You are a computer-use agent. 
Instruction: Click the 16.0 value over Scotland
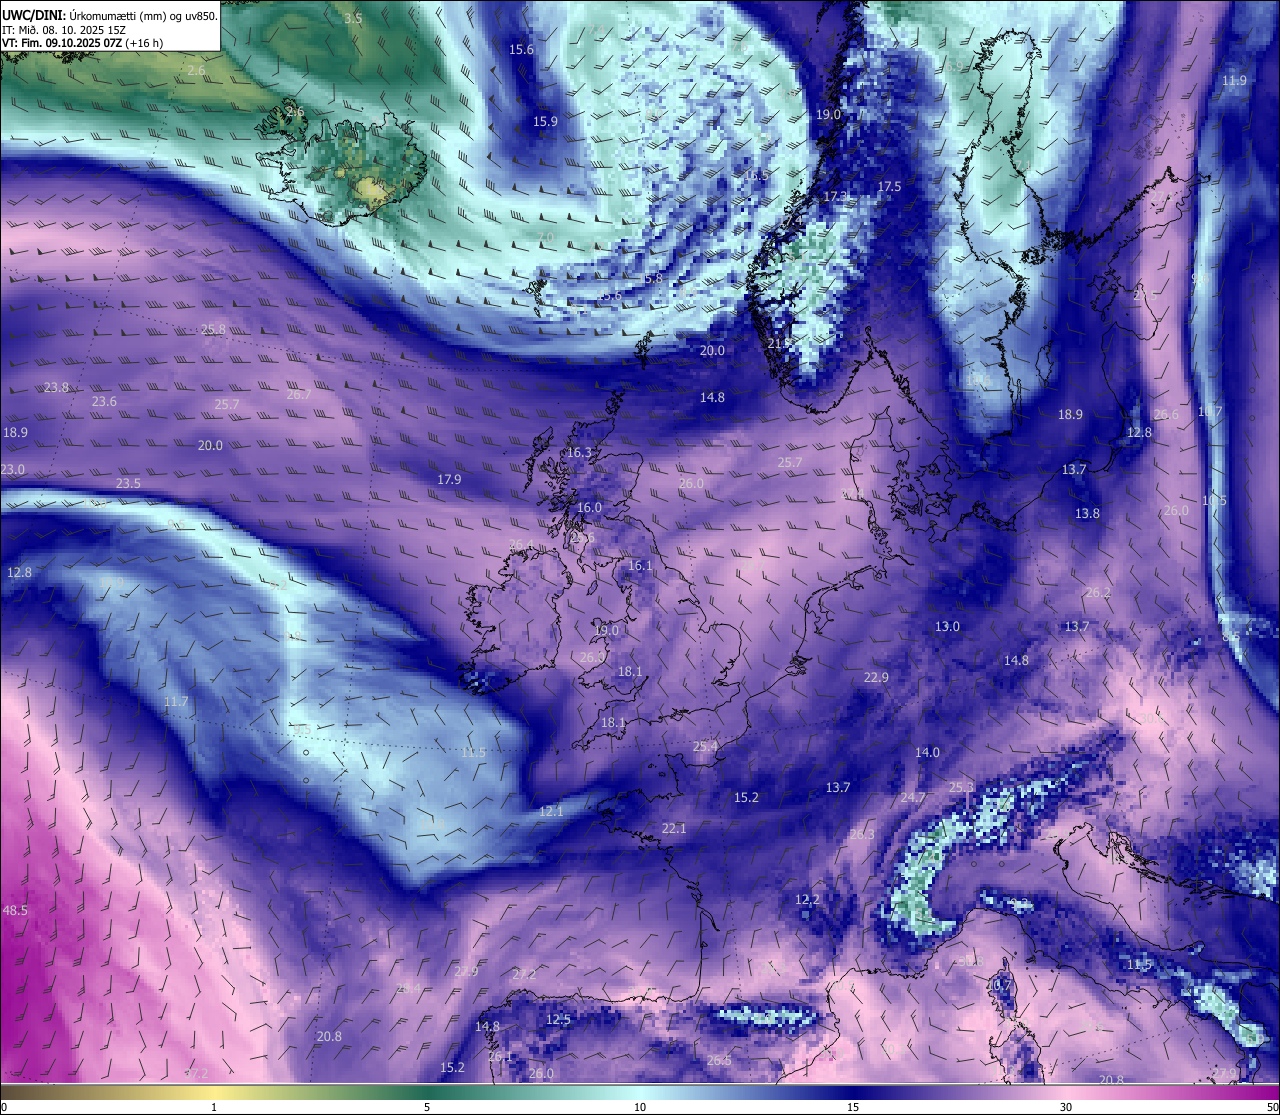[x=589, y=508]
